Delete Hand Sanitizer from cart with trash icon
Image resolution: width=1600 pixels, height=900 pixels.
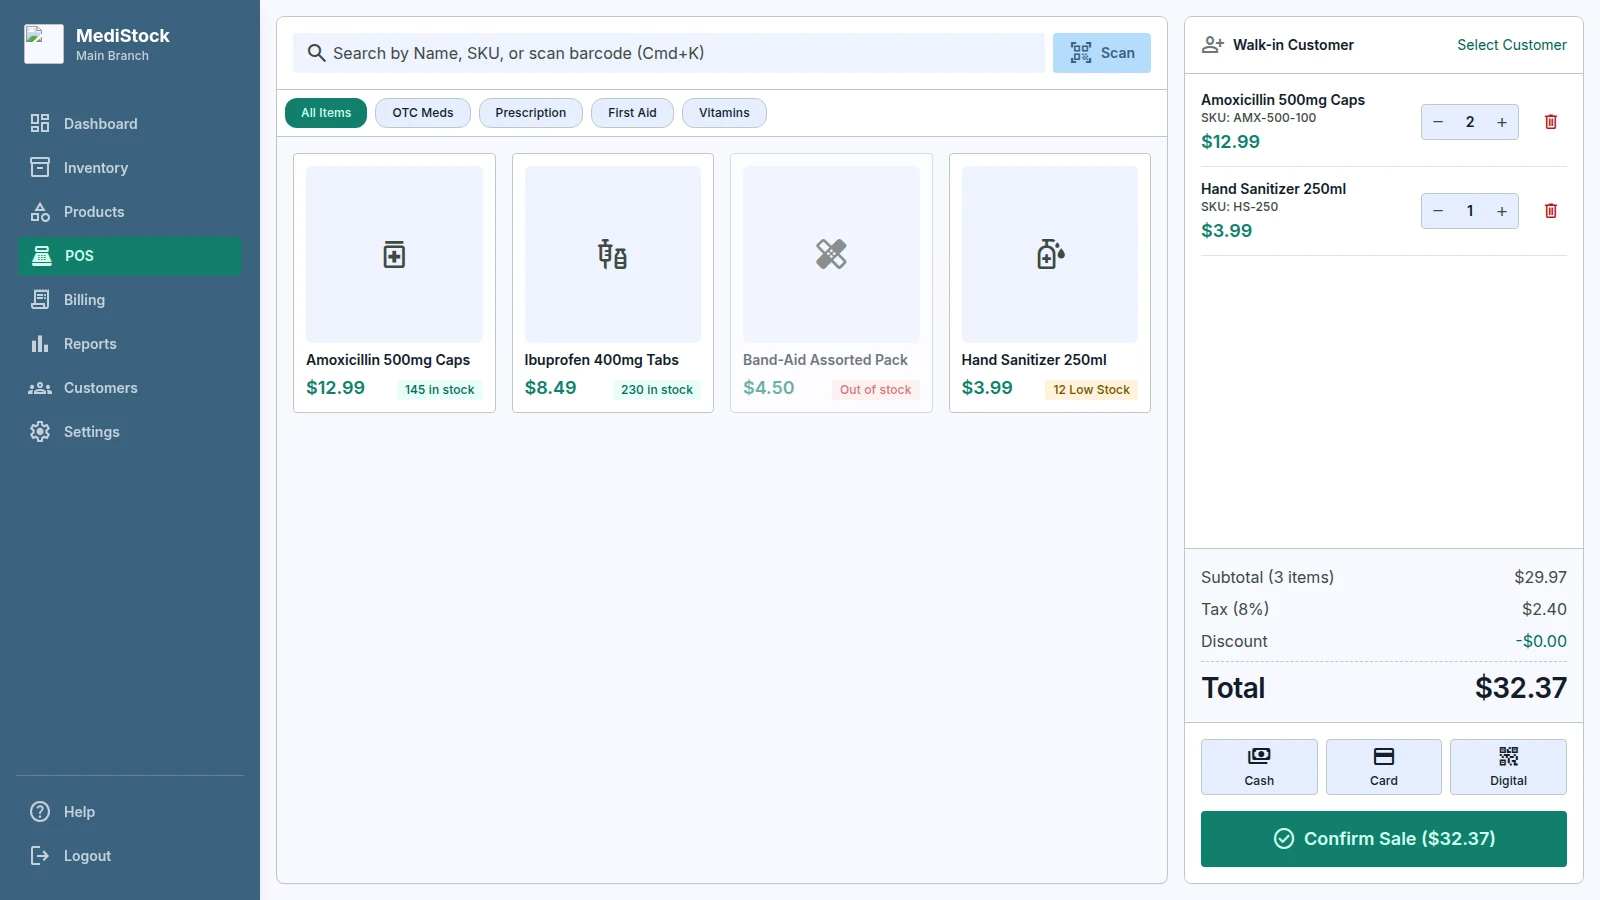coord(1551,211)
